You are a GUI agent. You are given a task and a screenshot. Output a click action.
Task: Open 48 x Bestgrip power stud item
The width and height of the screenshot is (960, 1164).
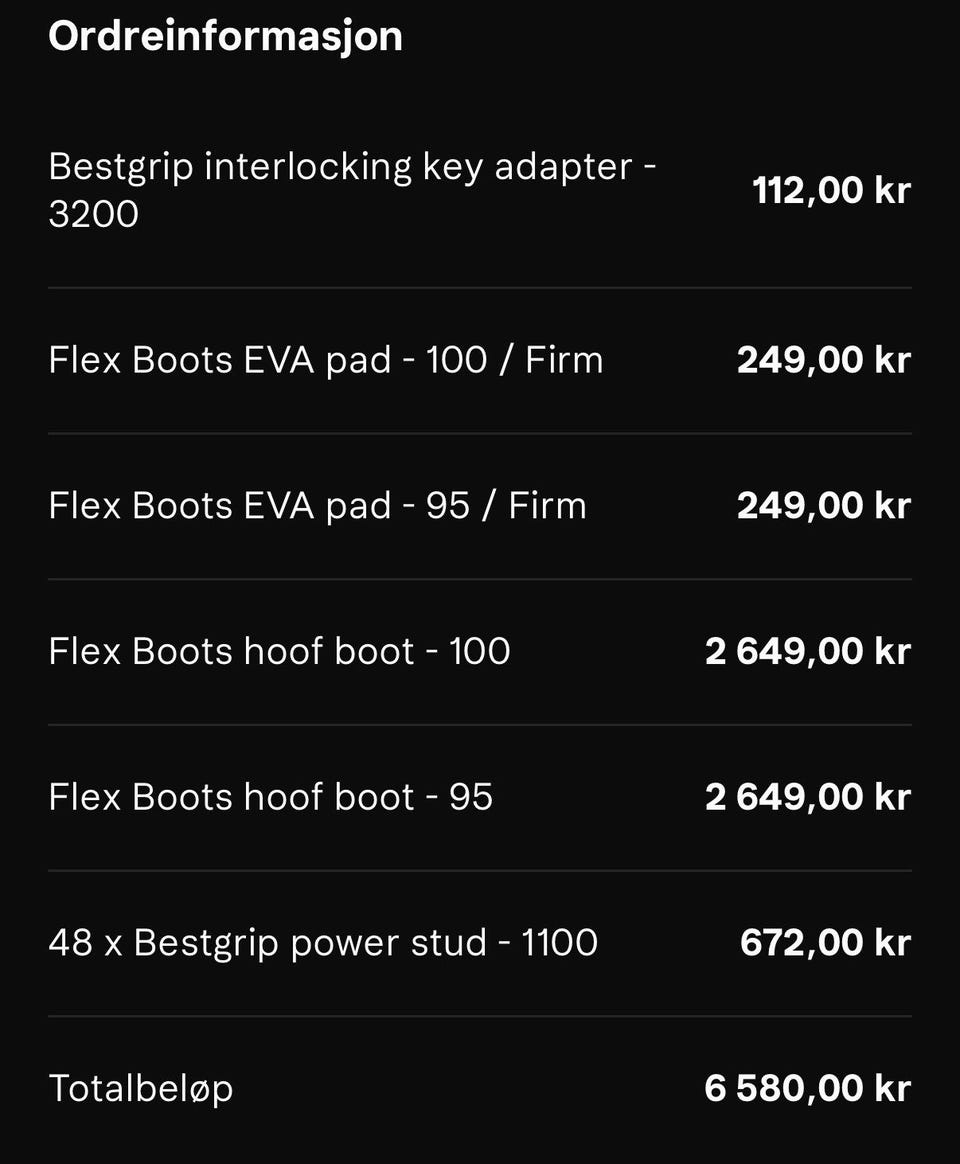pyautogui.click(x=323, y=943)
